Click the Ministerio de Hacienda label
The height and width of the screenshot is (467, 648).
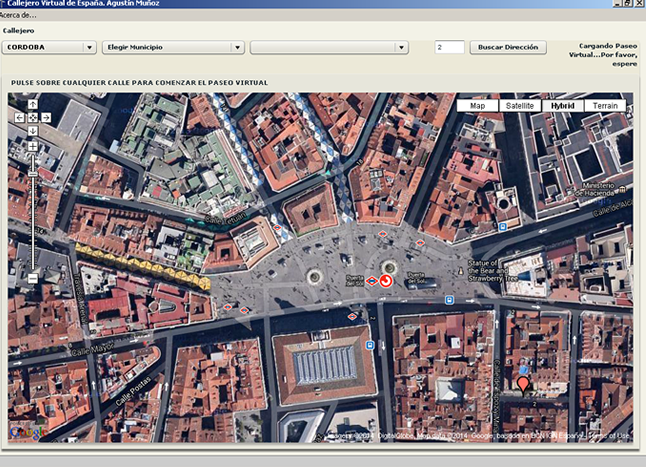coord(595,189)
